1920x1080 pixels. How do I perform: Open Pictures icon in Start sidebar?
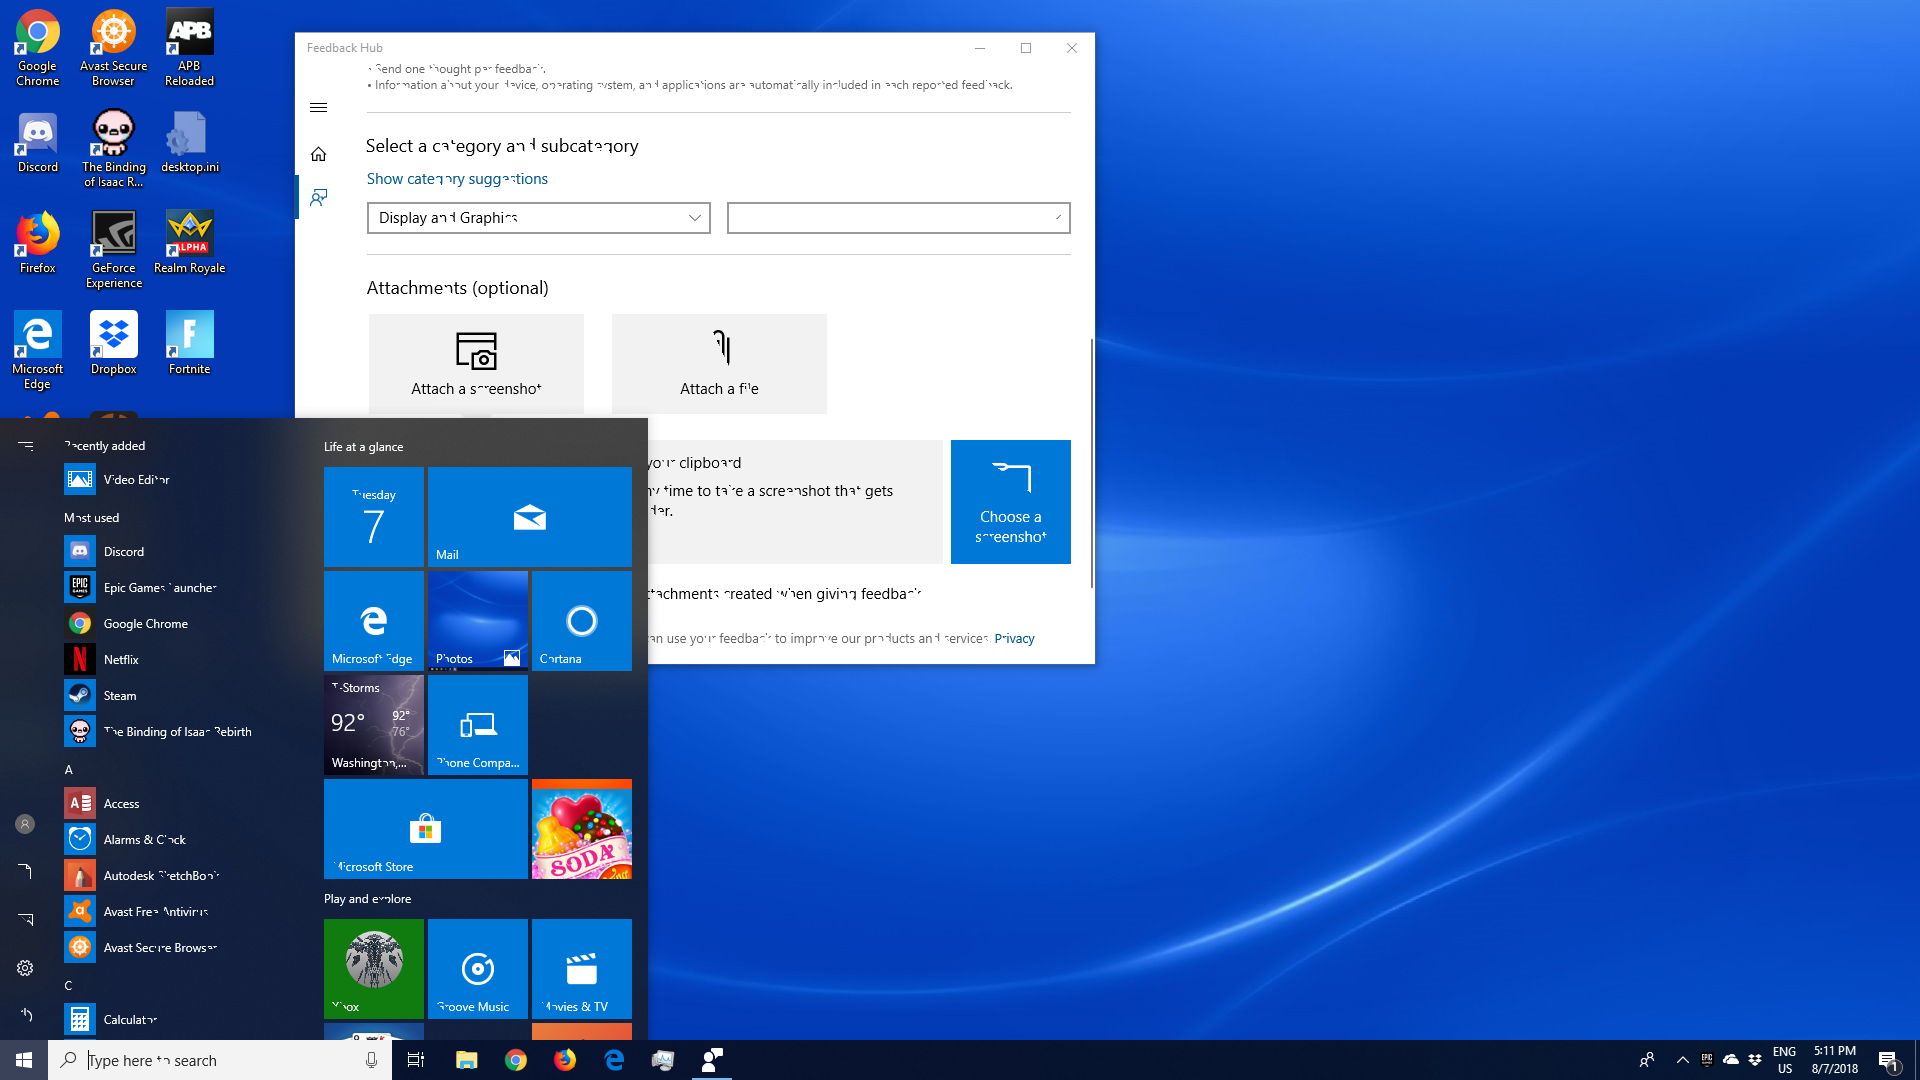[x=25, y=920]
